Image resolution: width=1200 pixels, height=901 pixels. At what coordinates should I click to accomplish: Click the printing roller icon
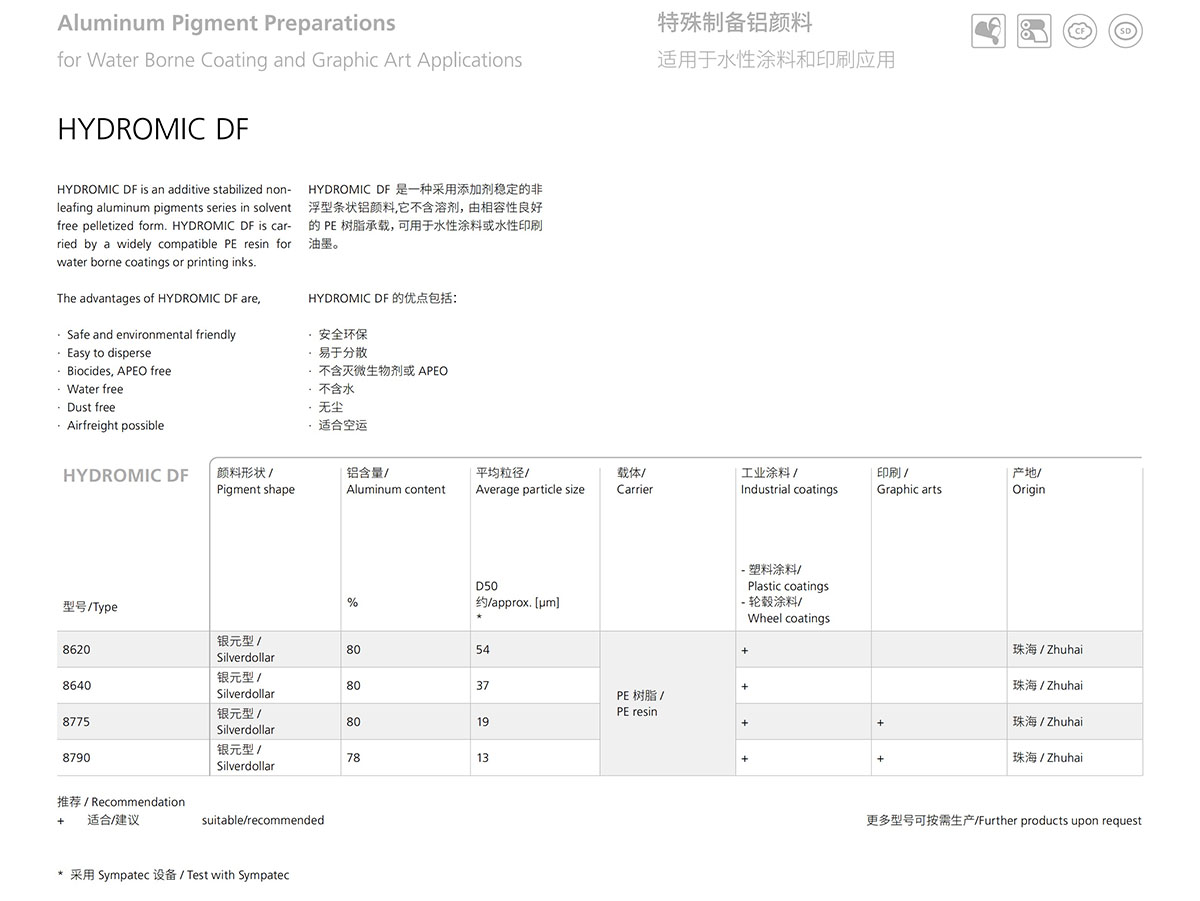tap(1034, 32)
